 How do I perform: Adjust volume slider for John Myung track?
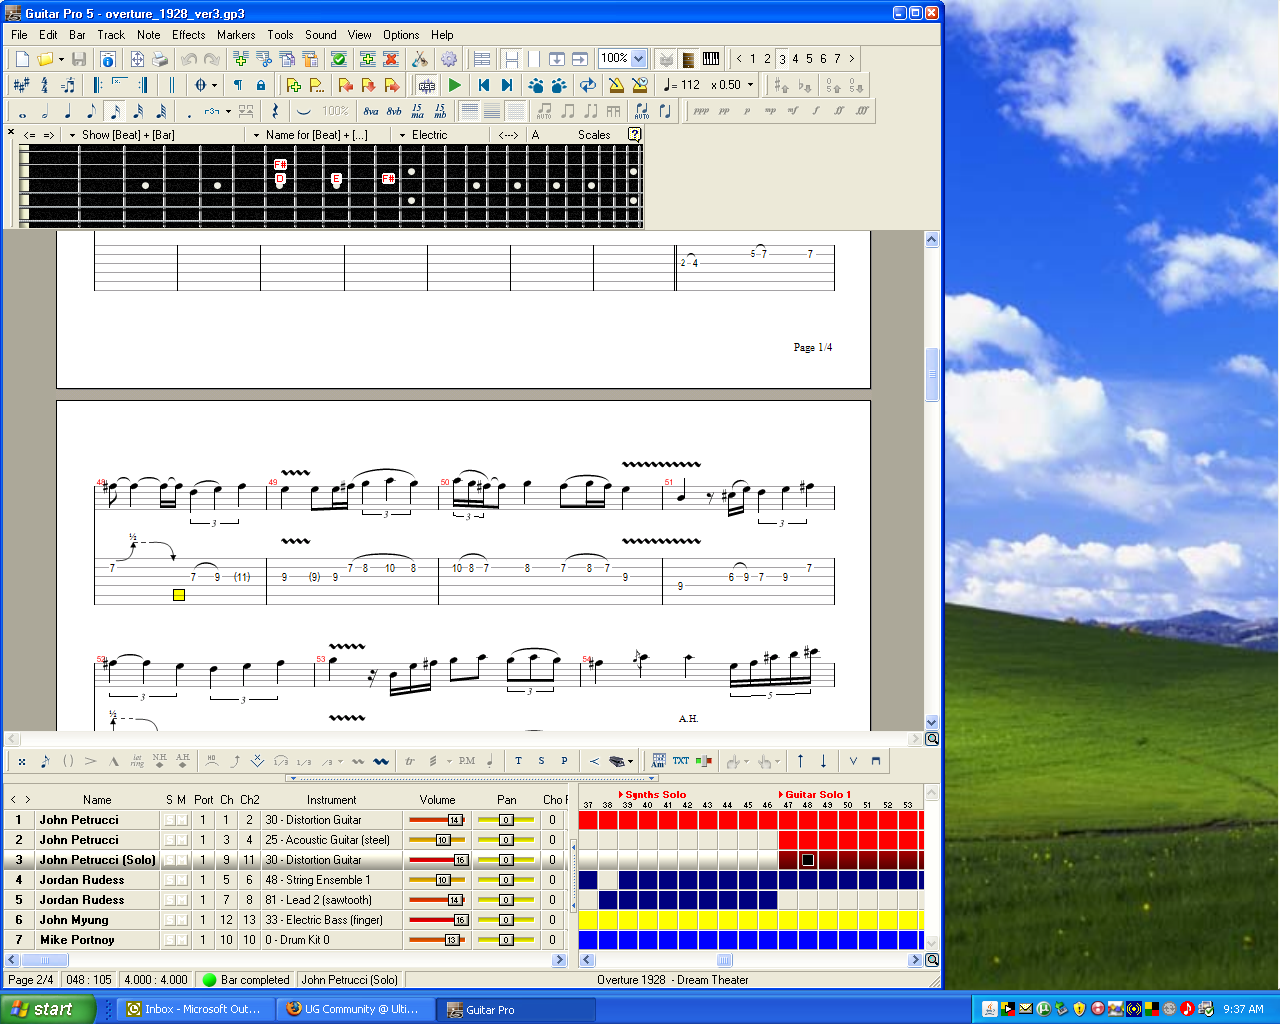pyautogui.click(x=438, y=920)
